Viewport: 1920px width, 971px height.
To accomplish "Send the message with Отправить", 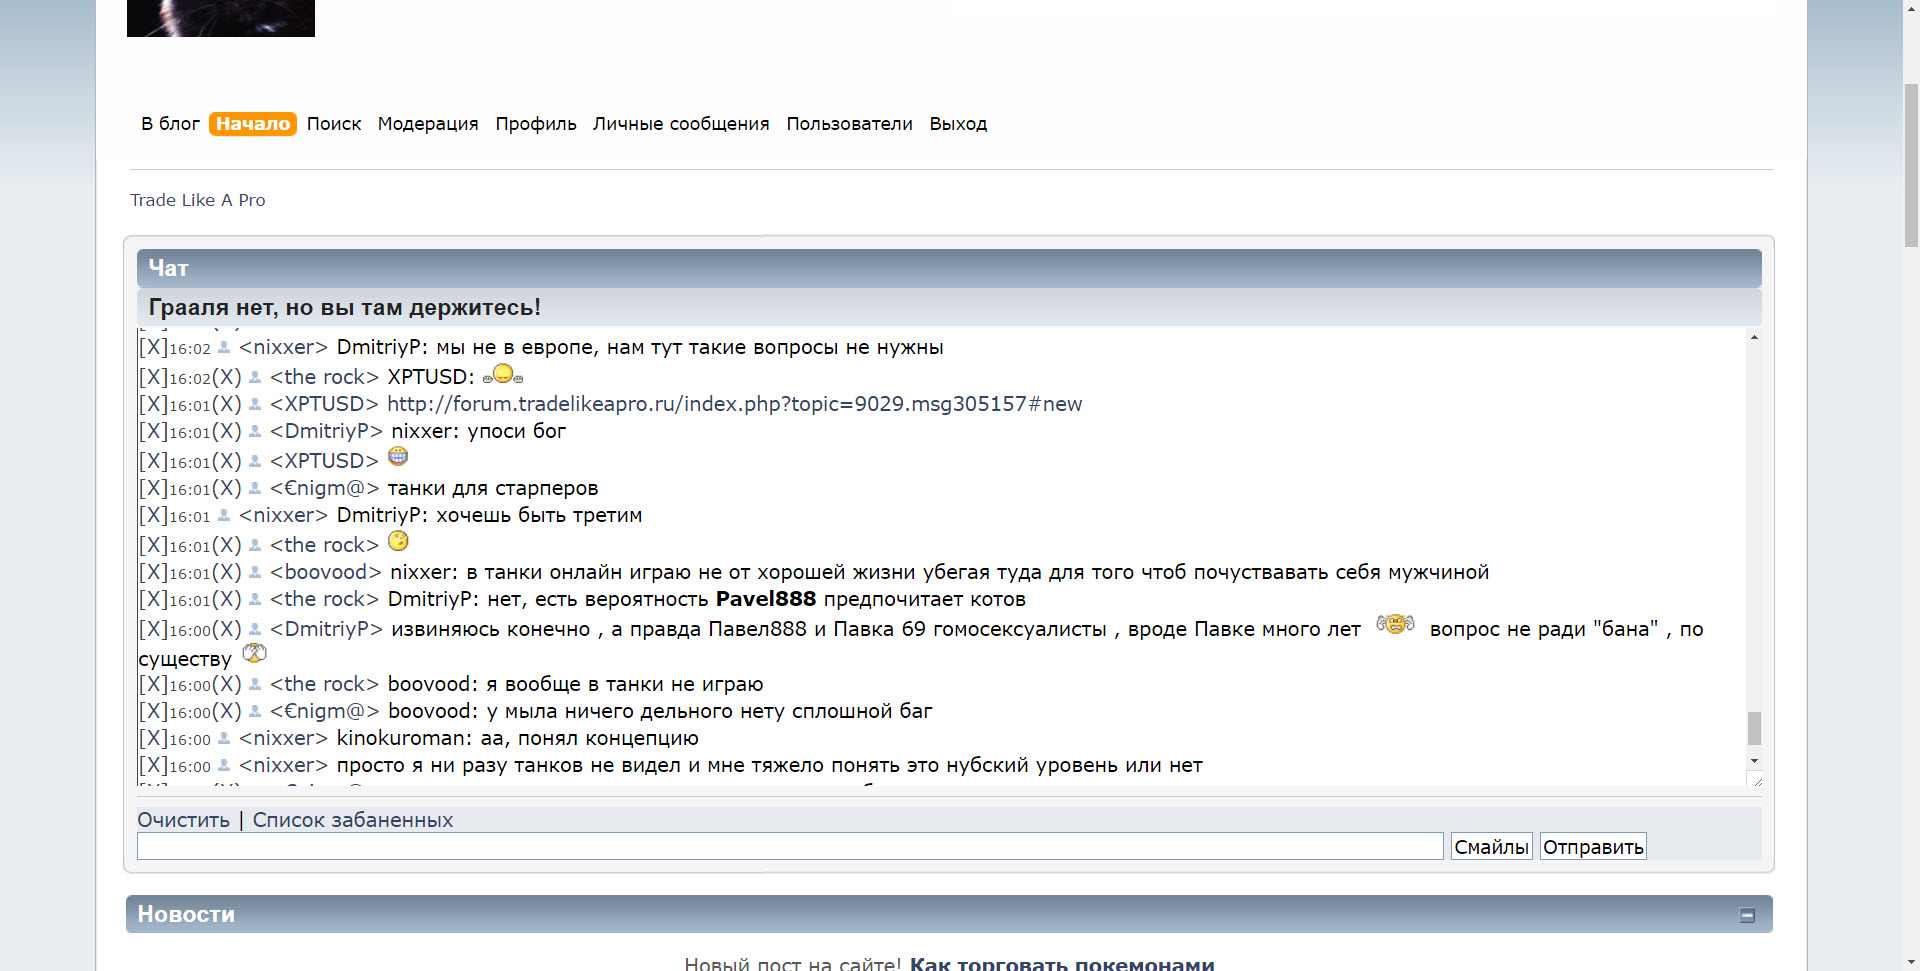I will pos(1593,847).
